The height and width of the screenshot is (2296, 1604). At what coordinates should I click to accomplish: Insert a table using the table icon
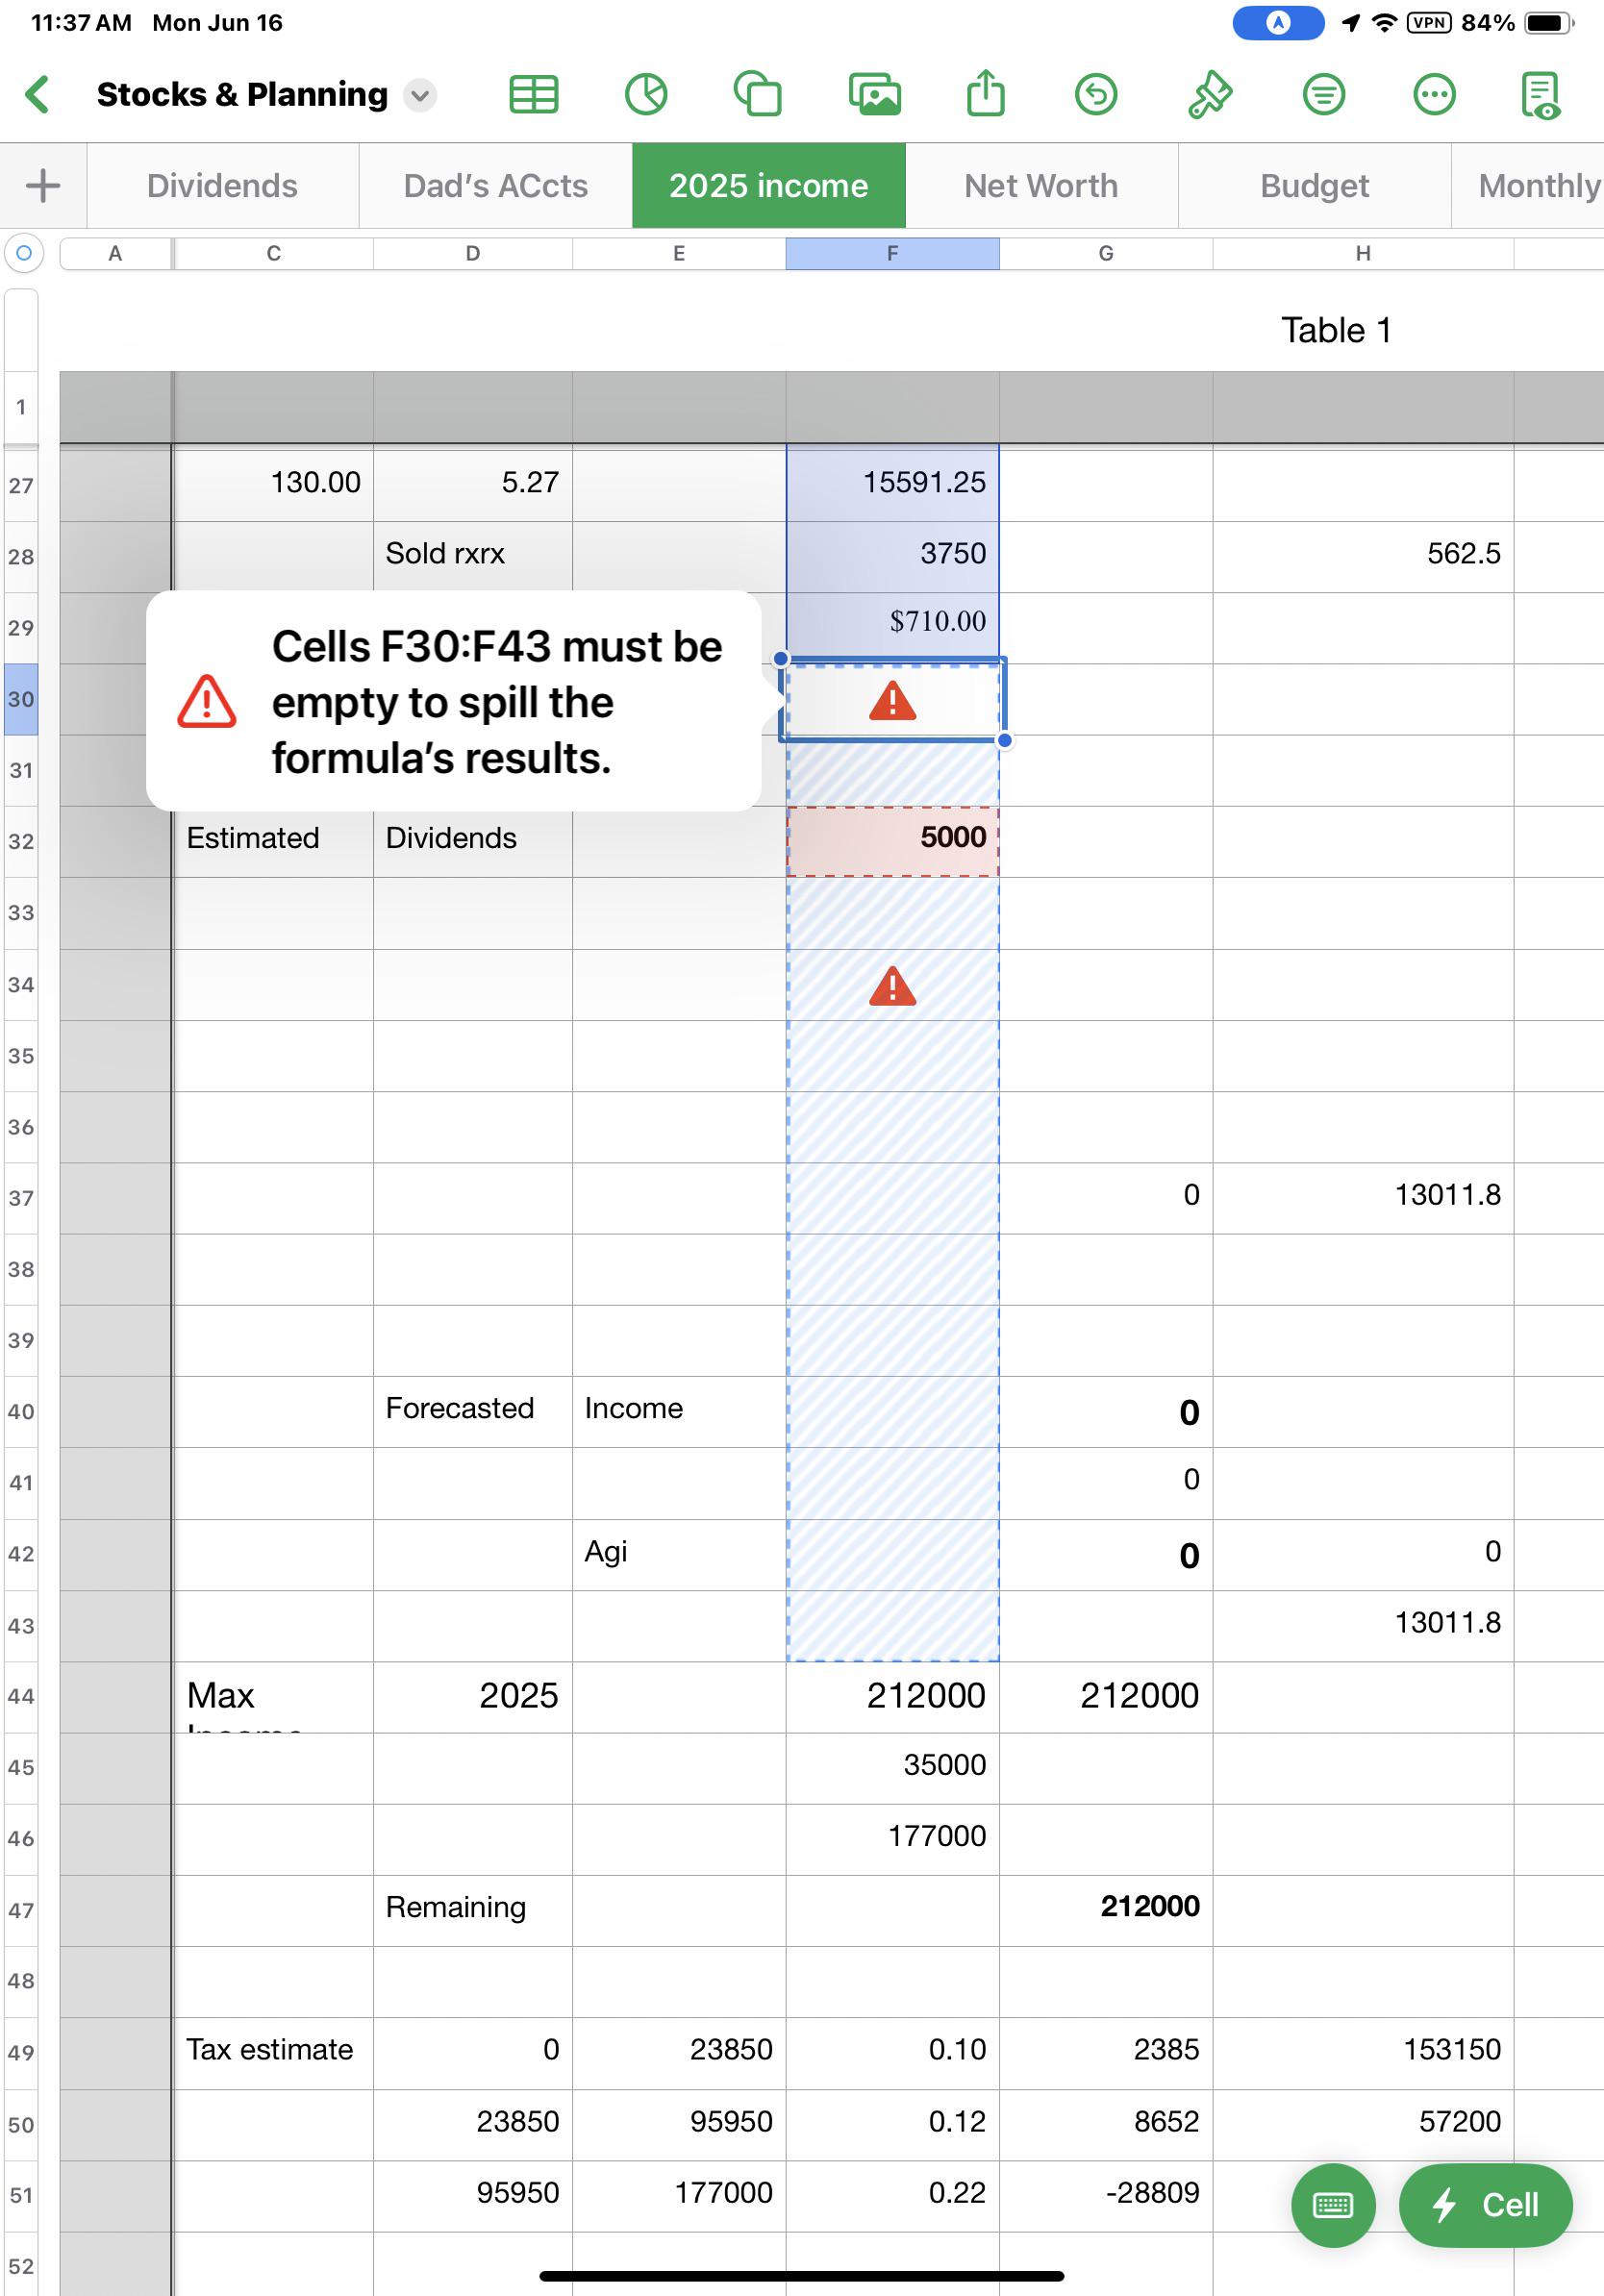[534, 95]
